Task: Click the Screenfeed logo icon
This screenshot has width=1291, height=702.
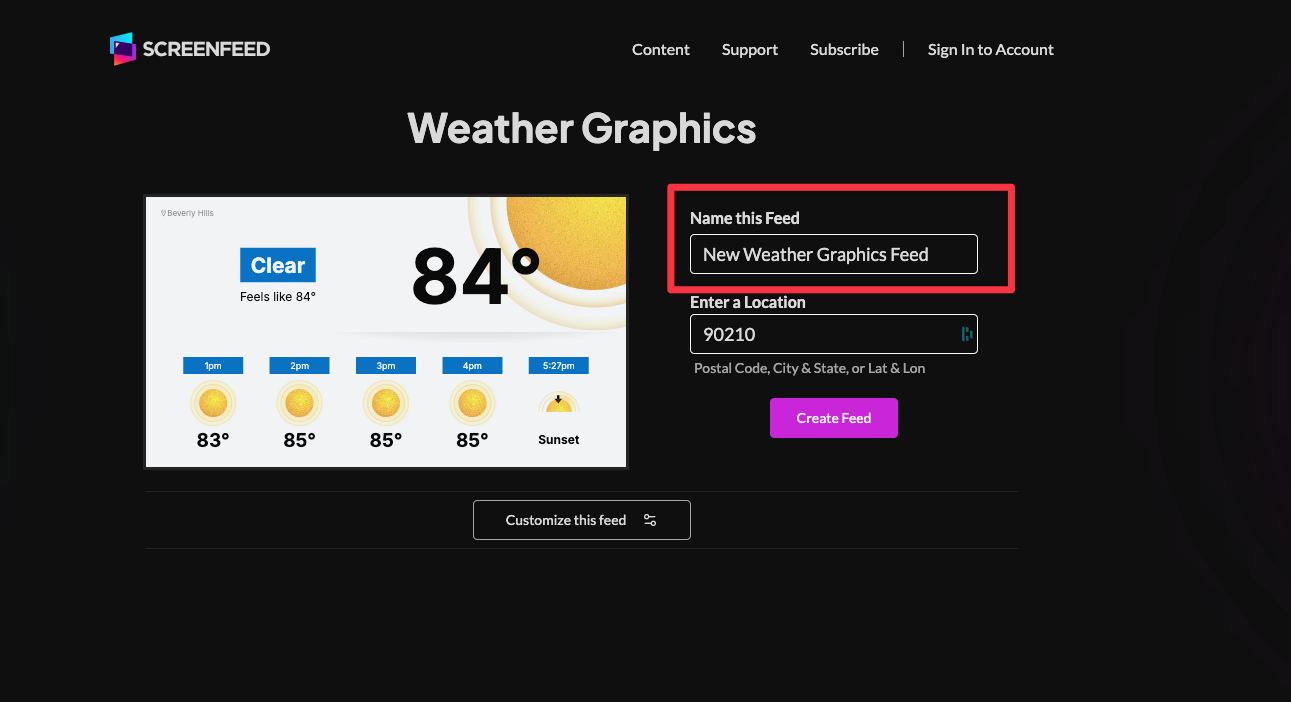Action: (122, 49)
